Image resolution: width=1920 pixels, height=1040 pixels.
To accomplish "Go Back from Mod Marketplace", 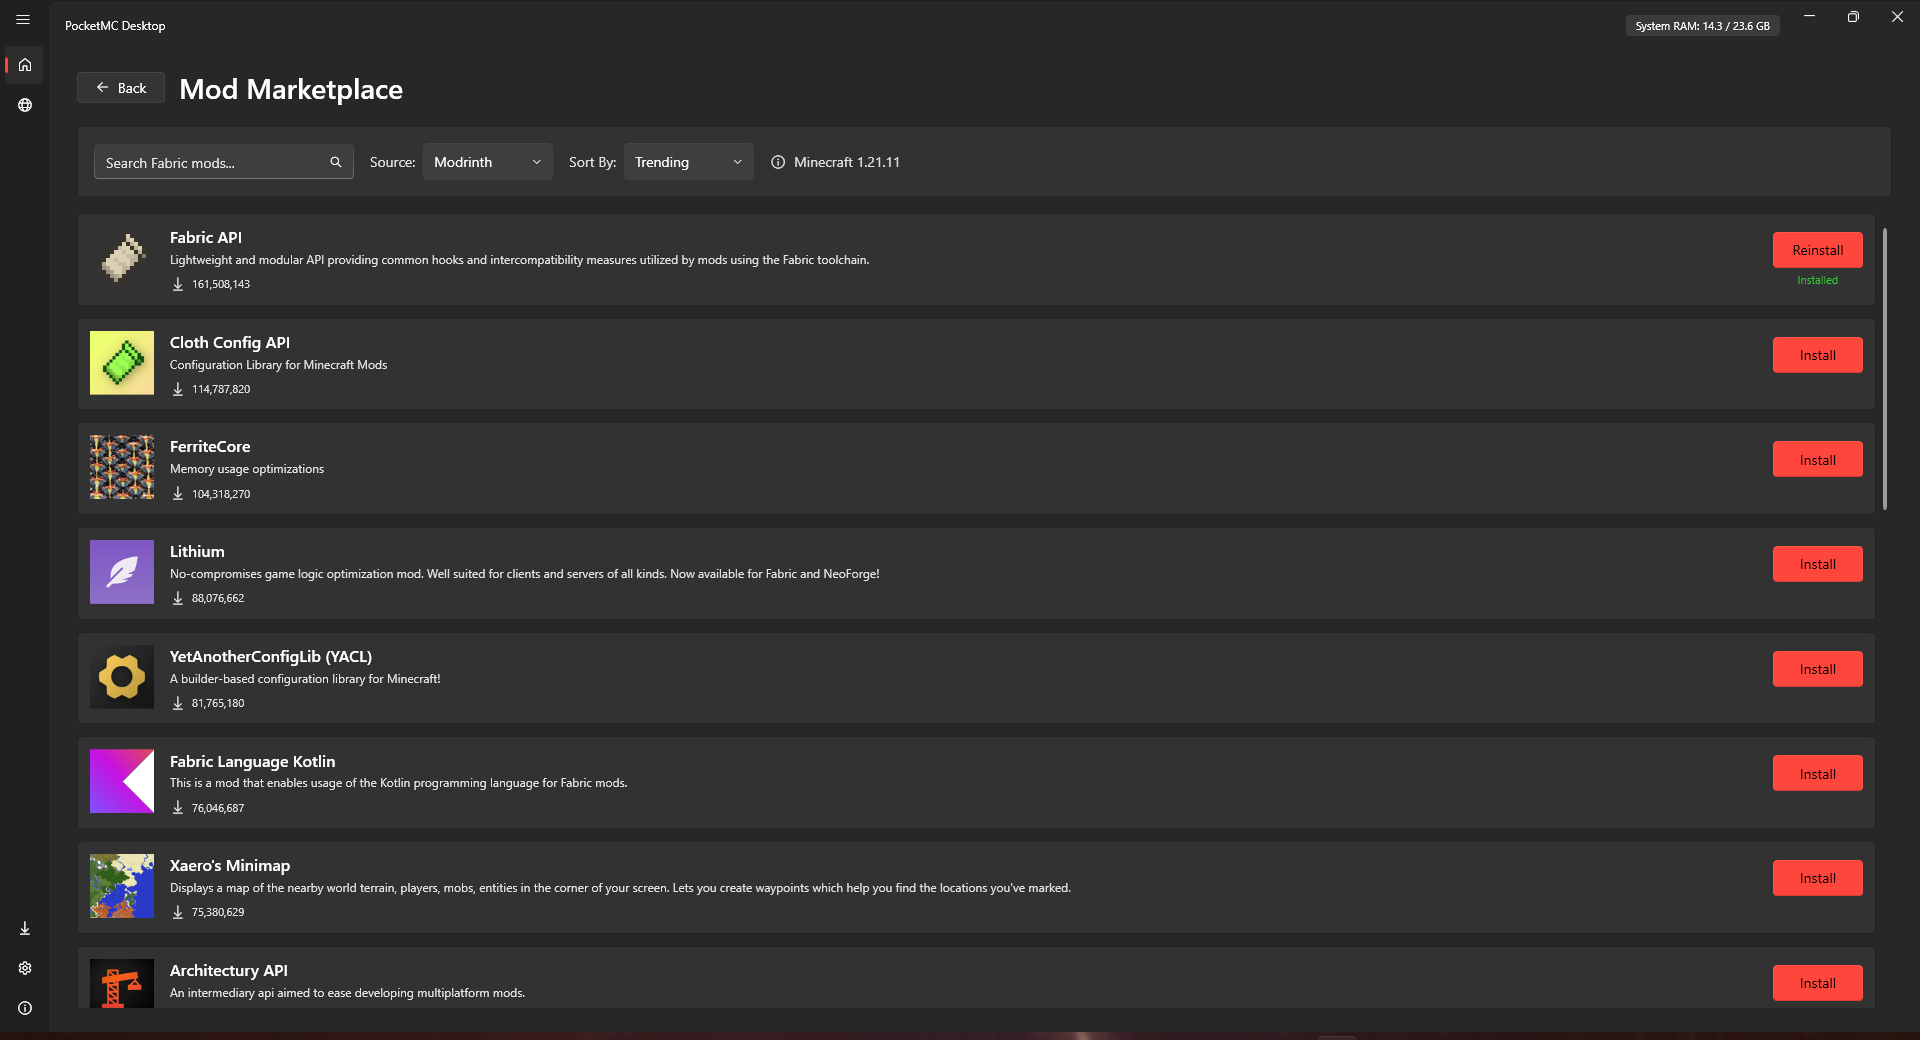I will 121,88.
